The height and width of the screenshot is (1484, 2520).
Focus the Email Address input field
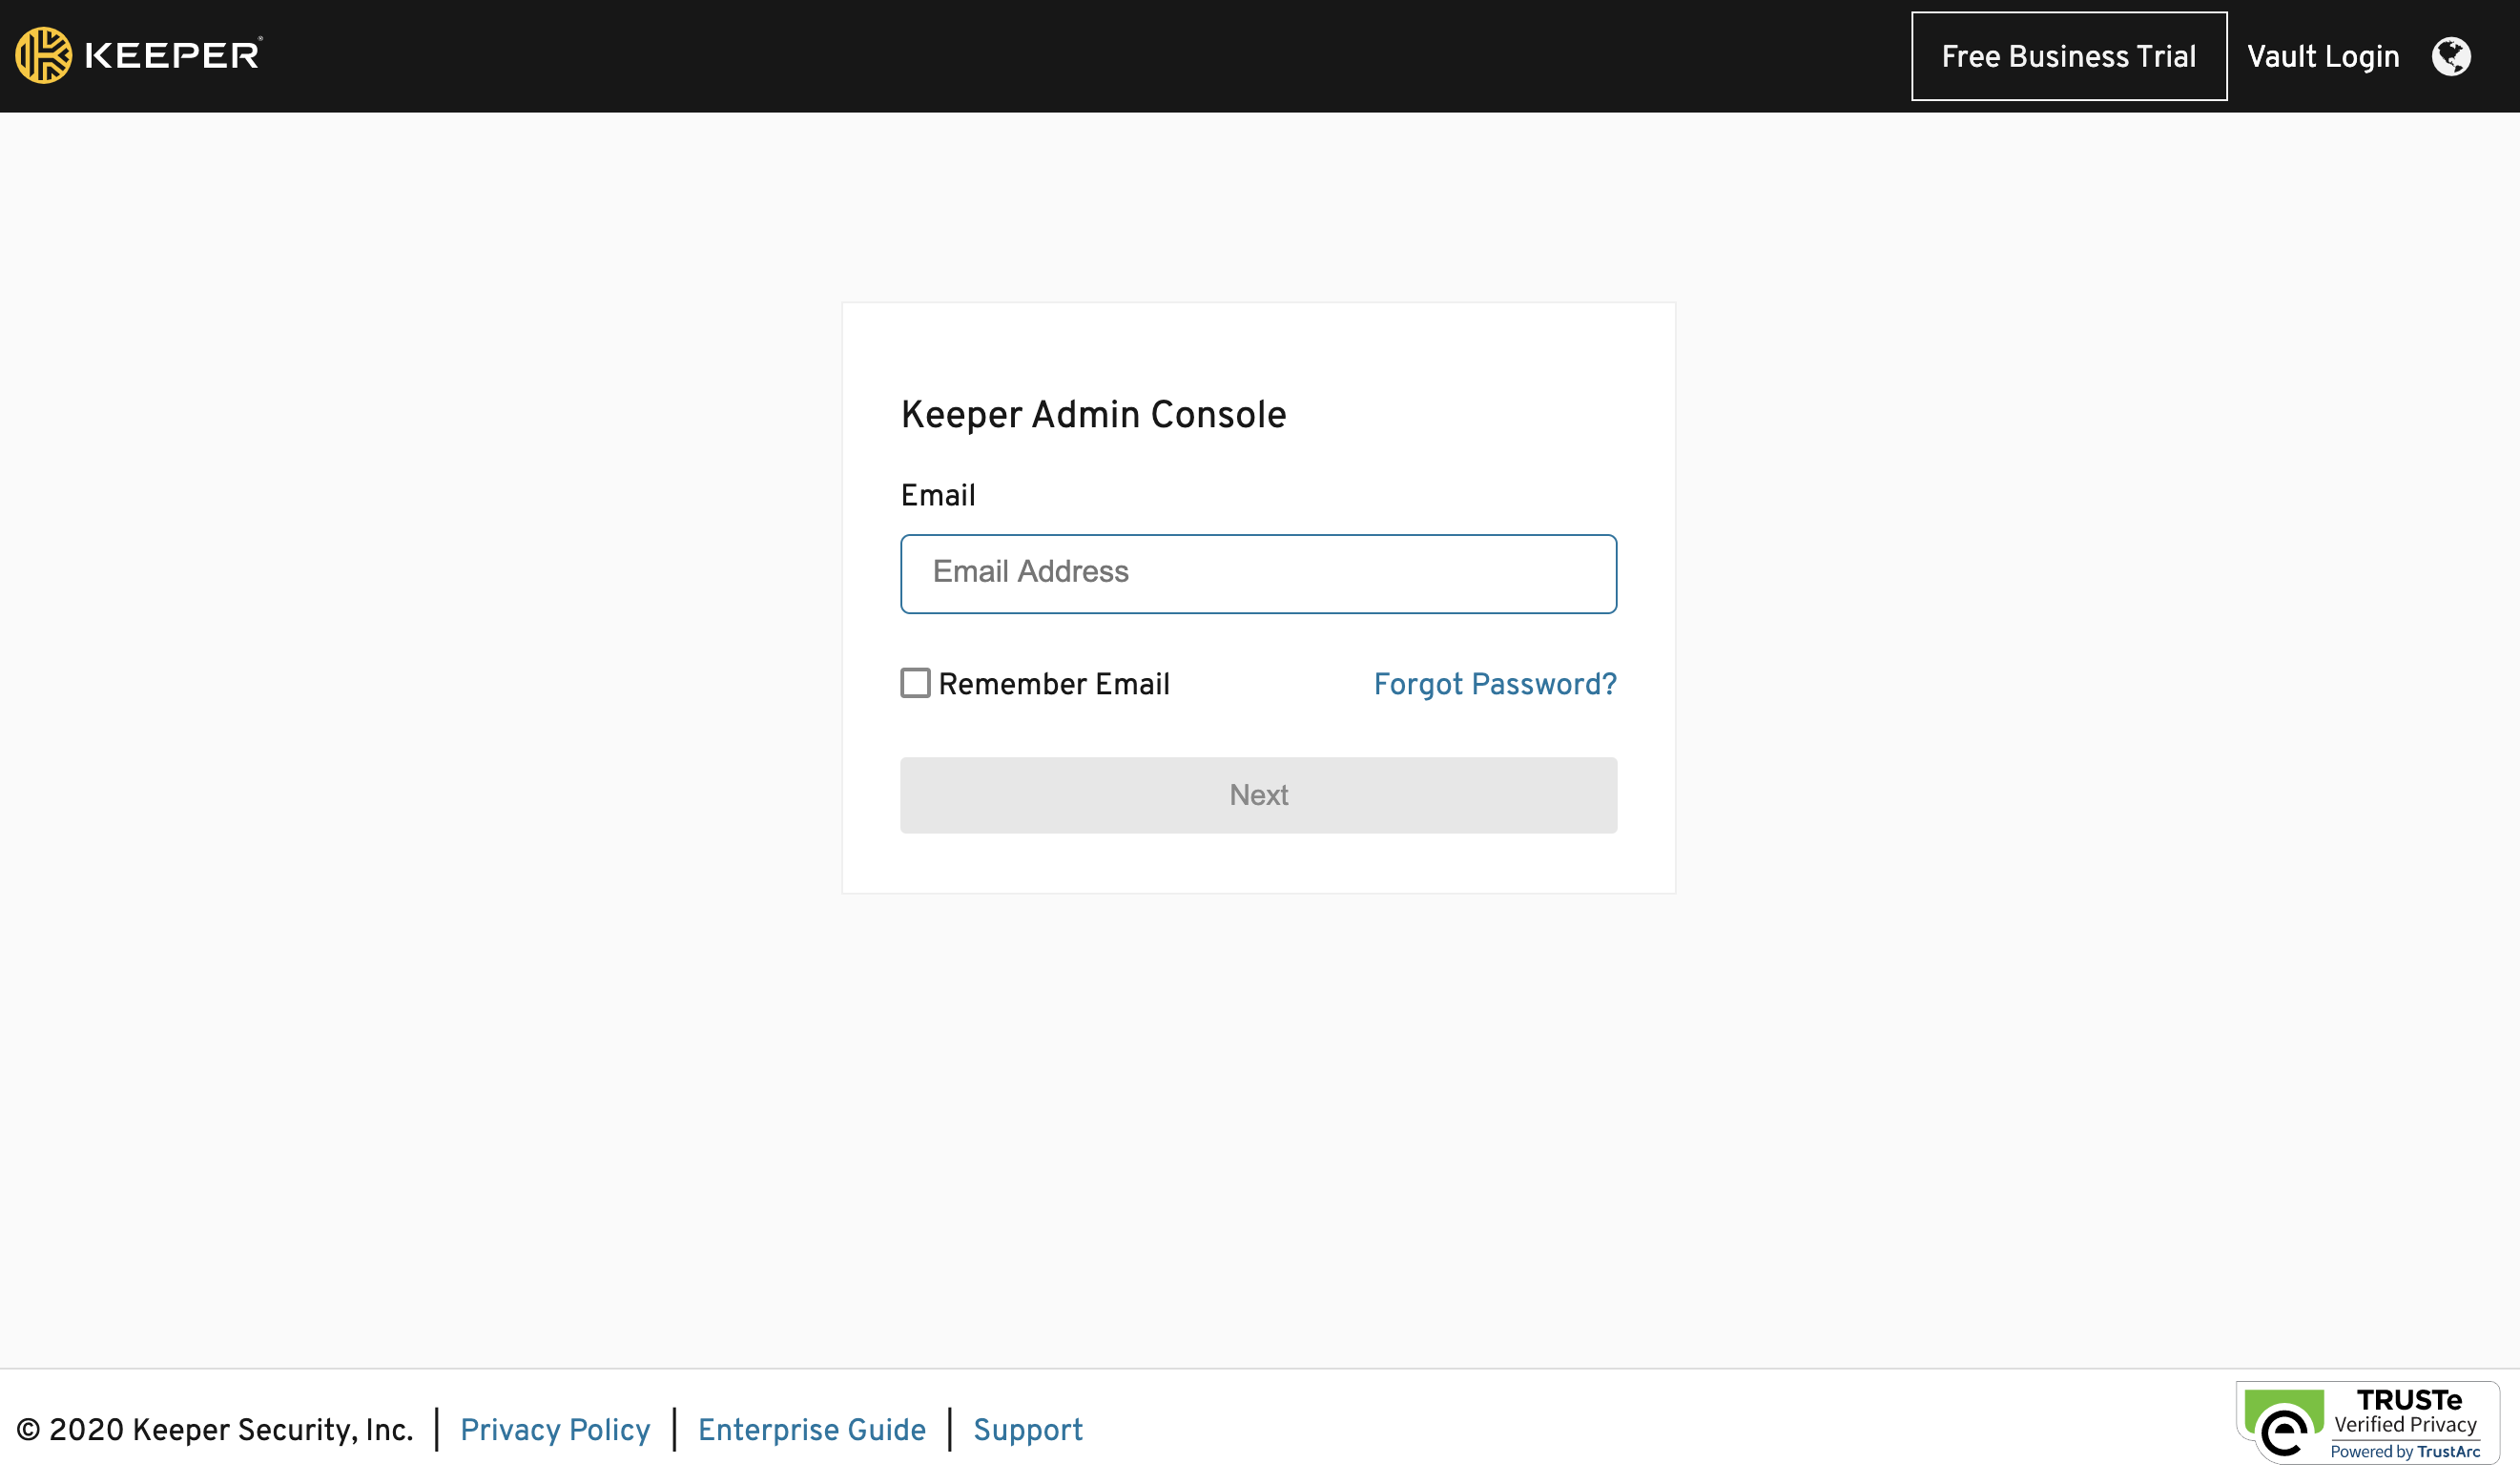(x=1258, y=574)
